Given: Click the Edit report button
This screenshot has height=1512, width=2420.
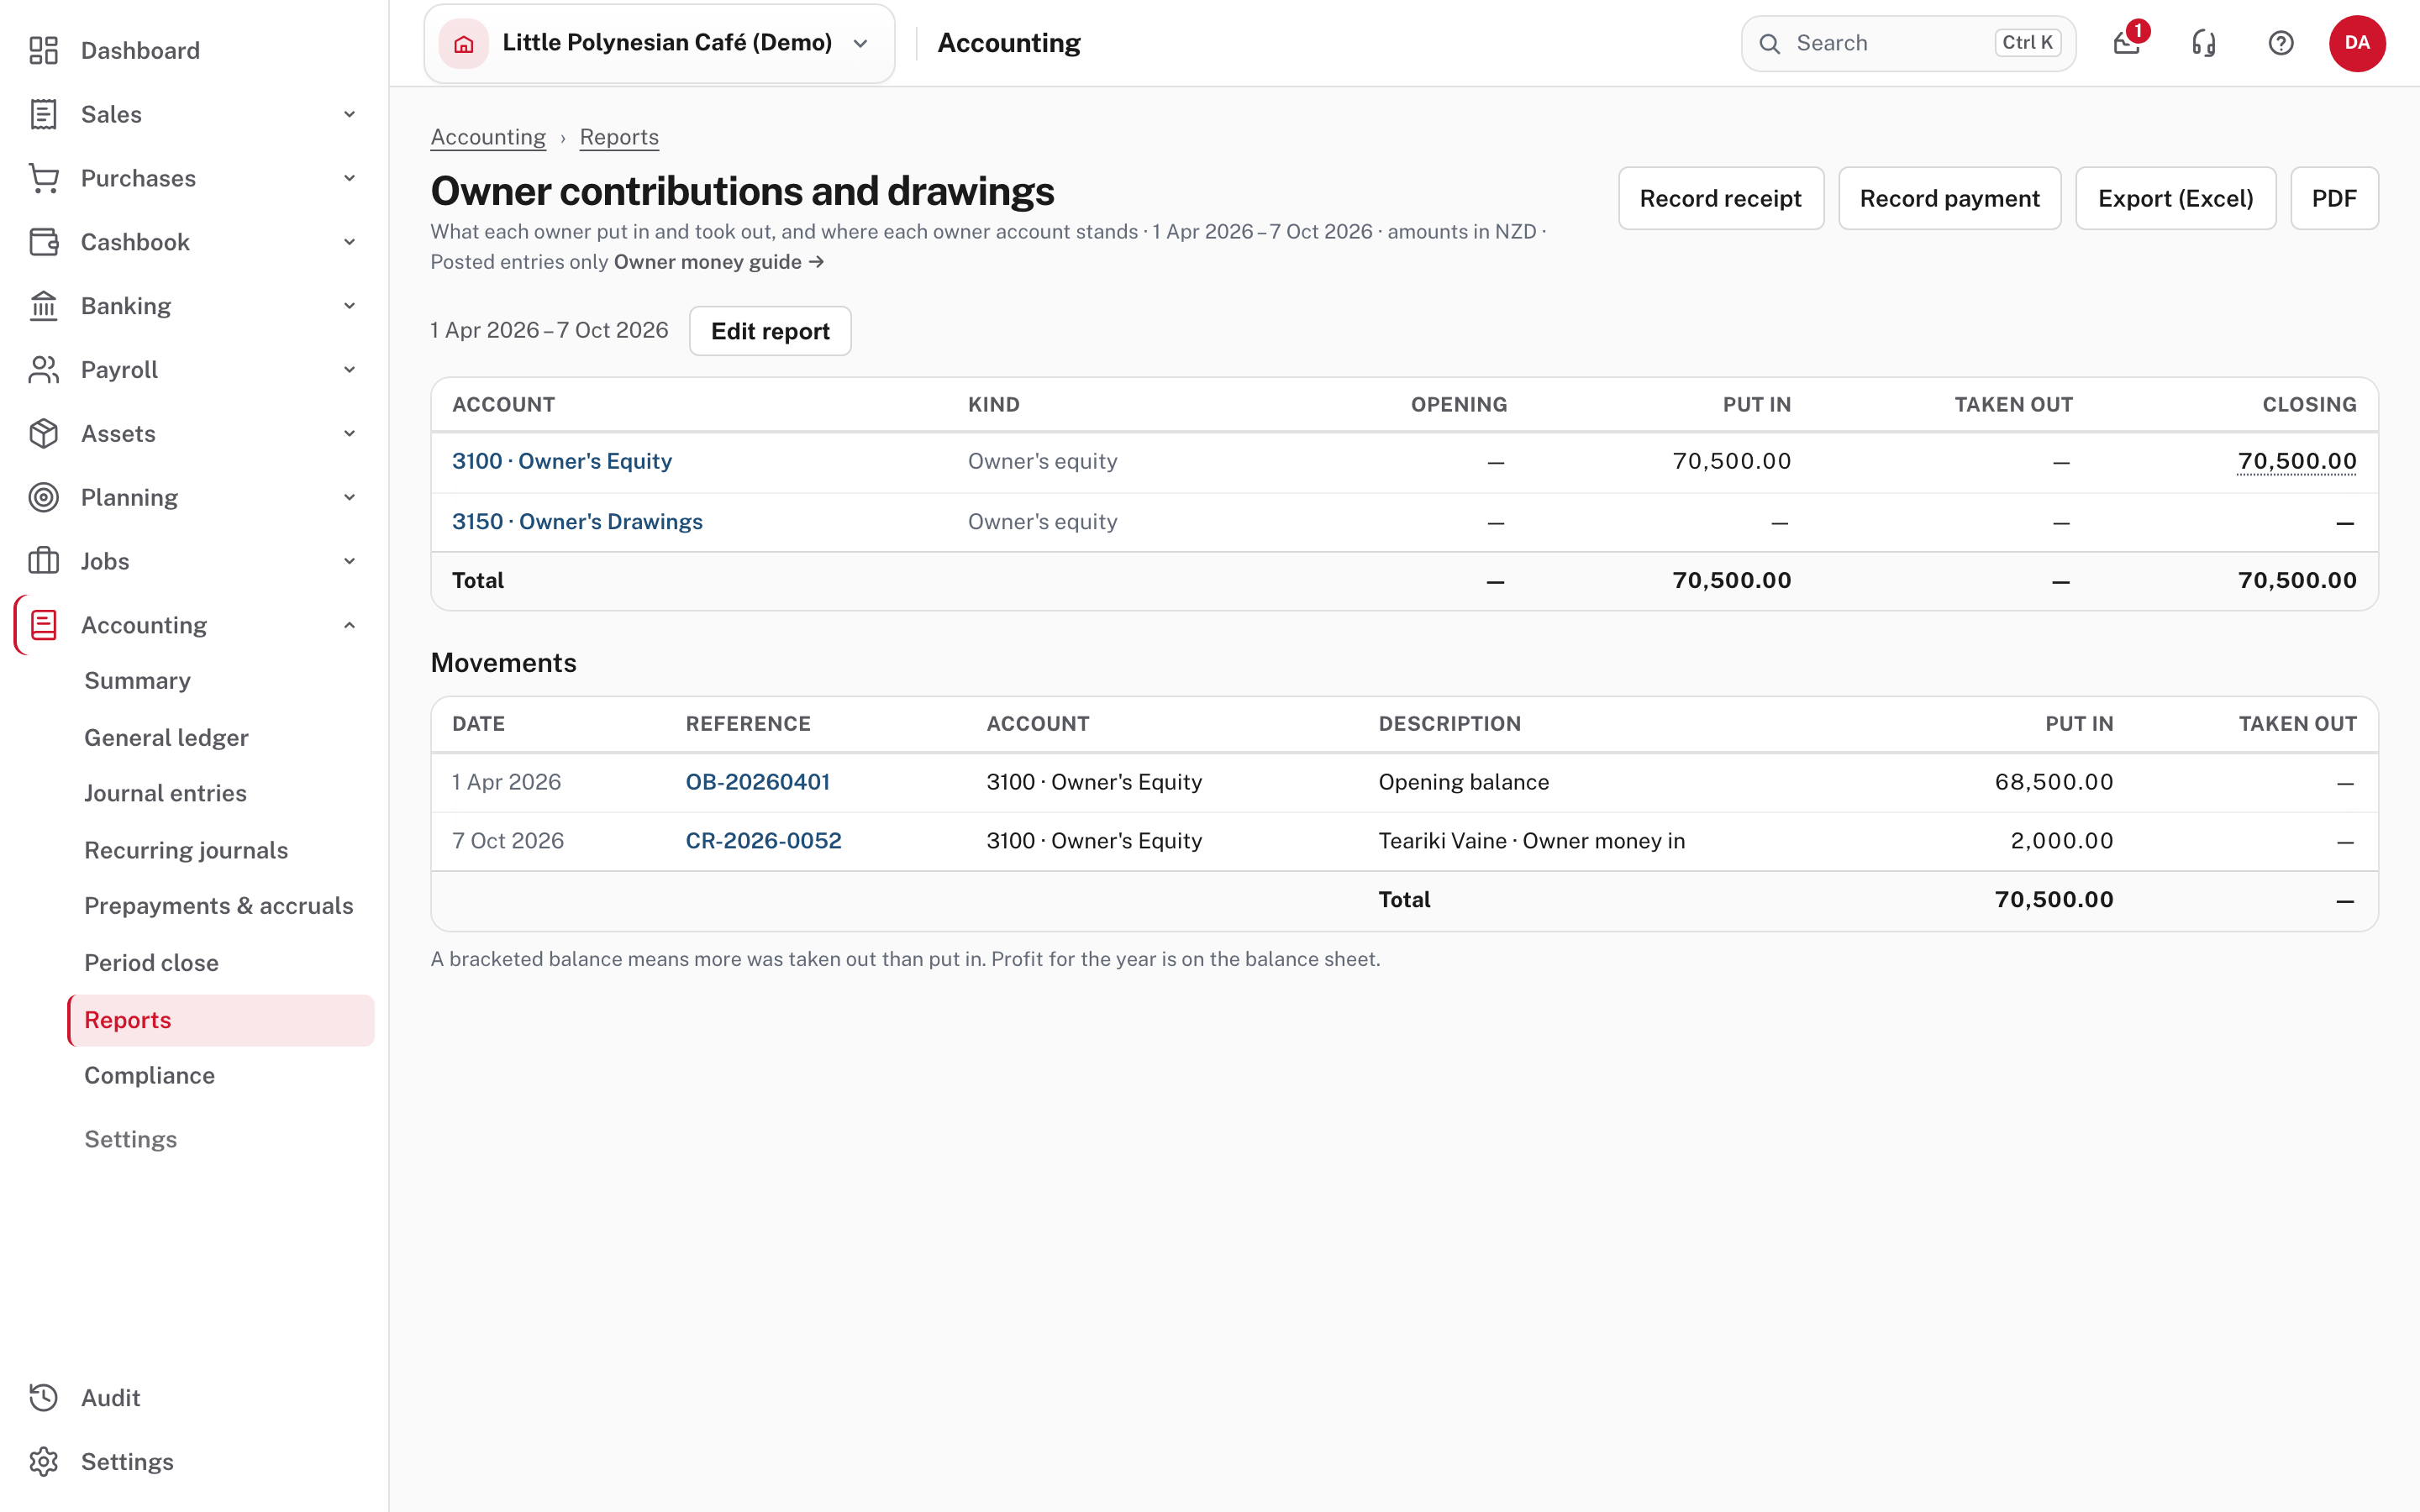Looking at the screenshot, I should pyautogui.click(x=770, y=331).
